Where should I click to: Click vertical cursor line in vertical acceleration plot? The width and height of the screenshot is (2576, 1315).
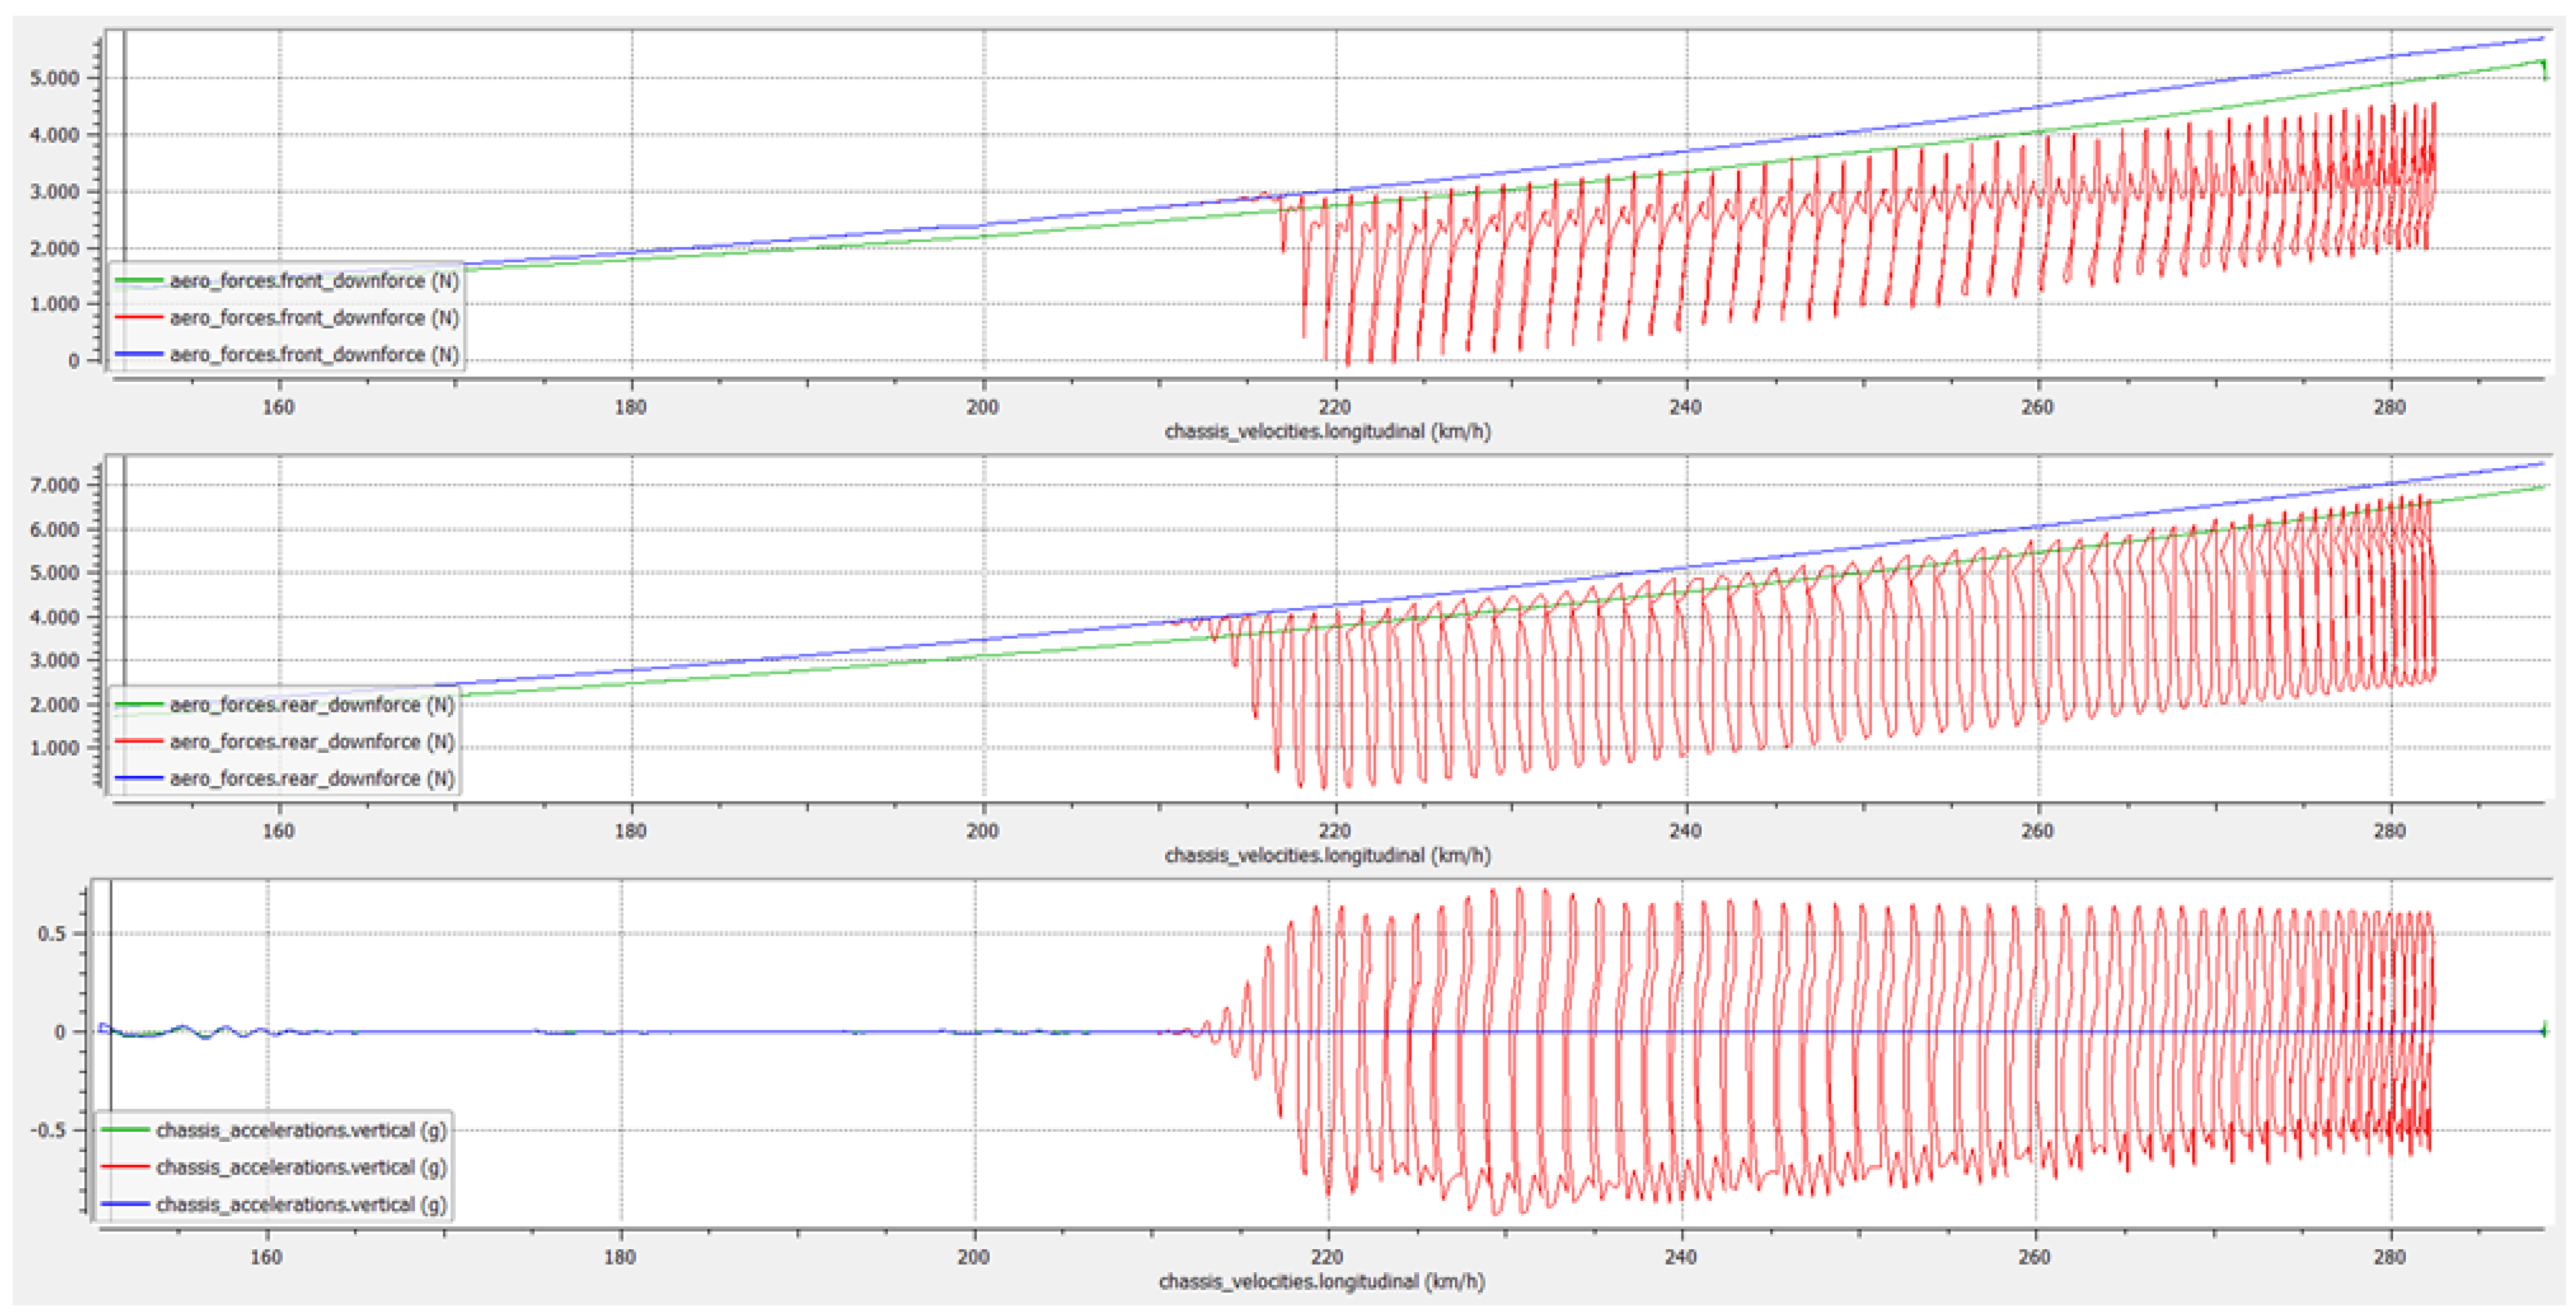pyautogui.click(x=111, y=980)
